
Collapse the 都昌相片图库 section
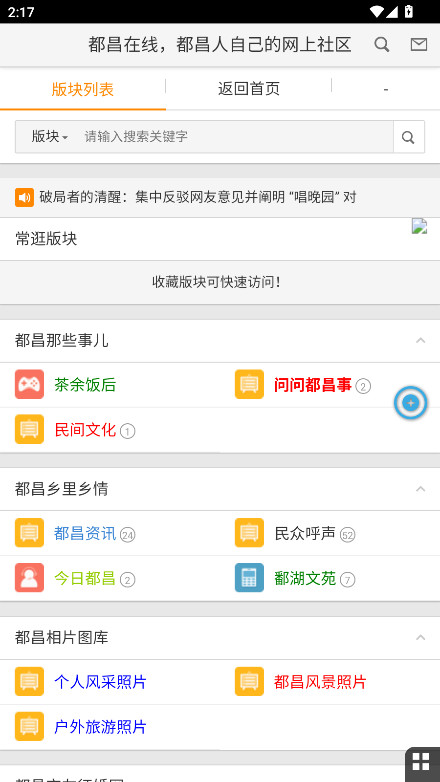coord(421,637)
